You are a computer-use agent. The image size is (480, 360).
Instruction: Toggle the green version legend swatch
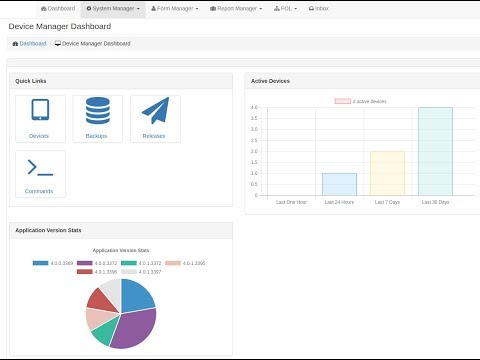129,263
